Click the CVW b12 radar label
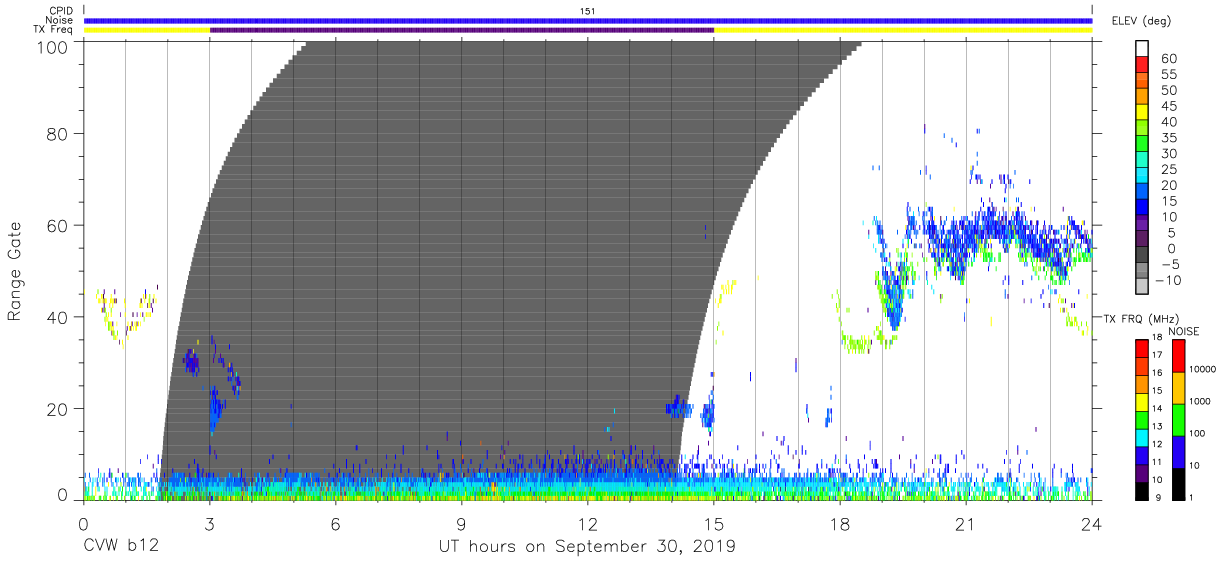 pos(121,546)
